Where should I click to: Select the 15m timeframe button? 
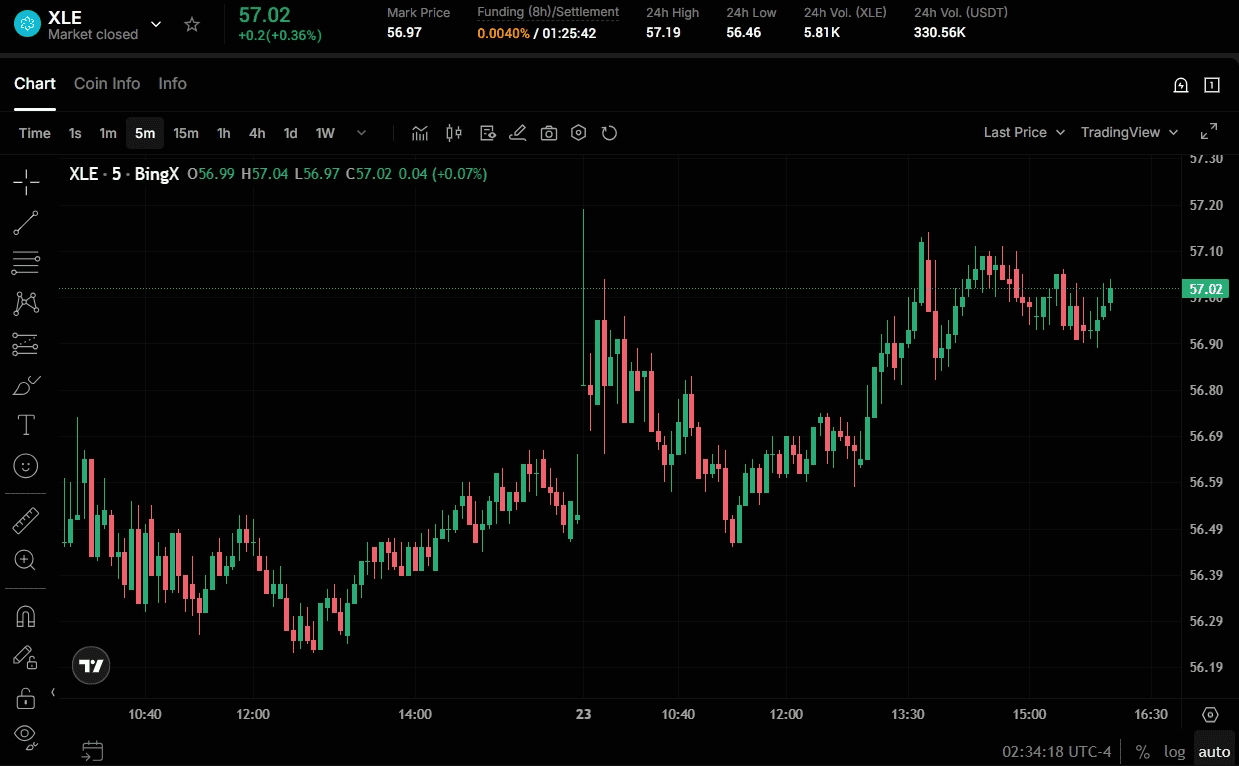(x=186, y=133)
